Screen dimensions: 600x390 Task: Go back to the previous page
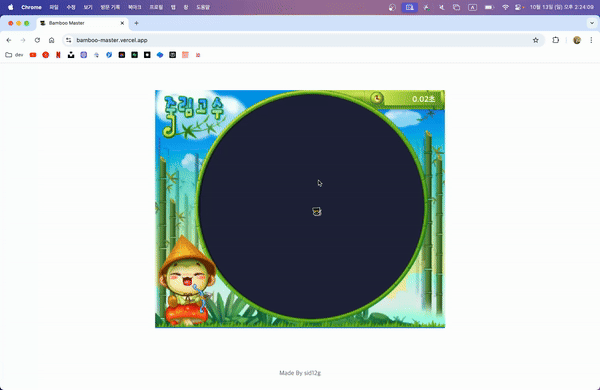coord(9,40)
